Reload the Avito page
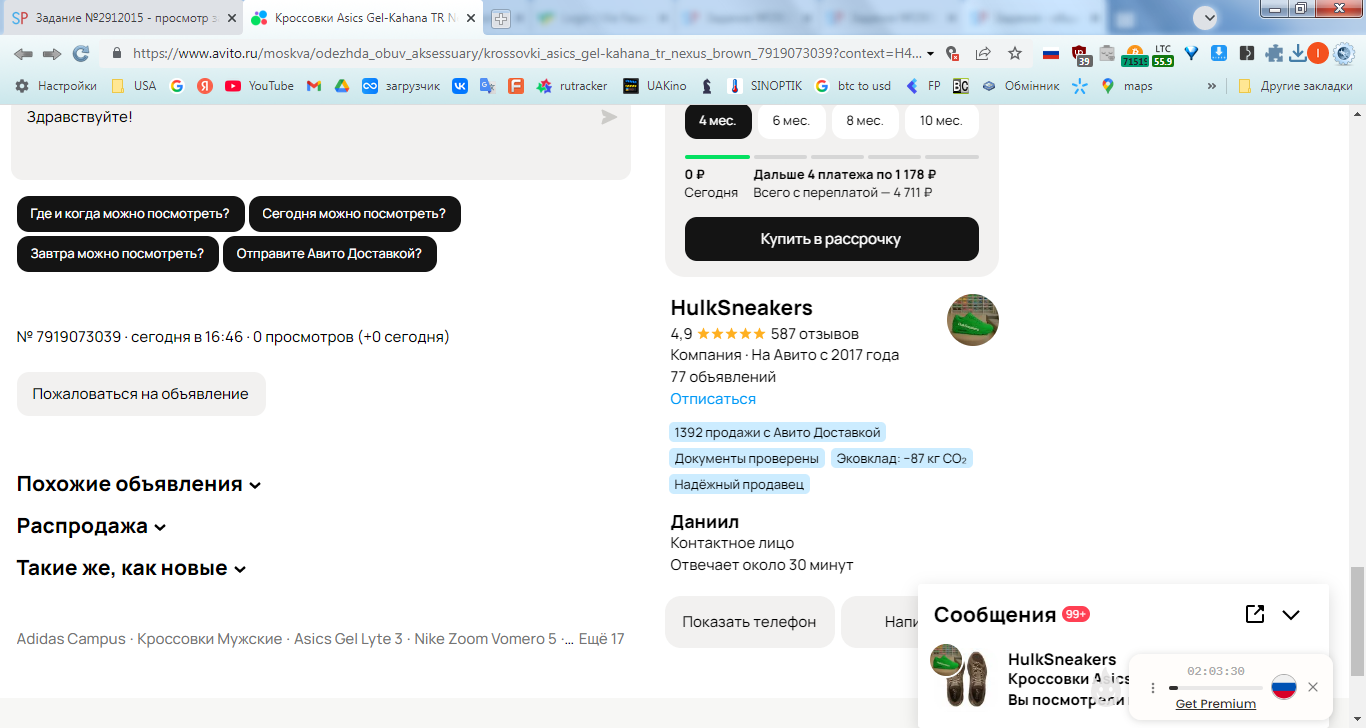 pyautogui.click(x=80, y=54)
